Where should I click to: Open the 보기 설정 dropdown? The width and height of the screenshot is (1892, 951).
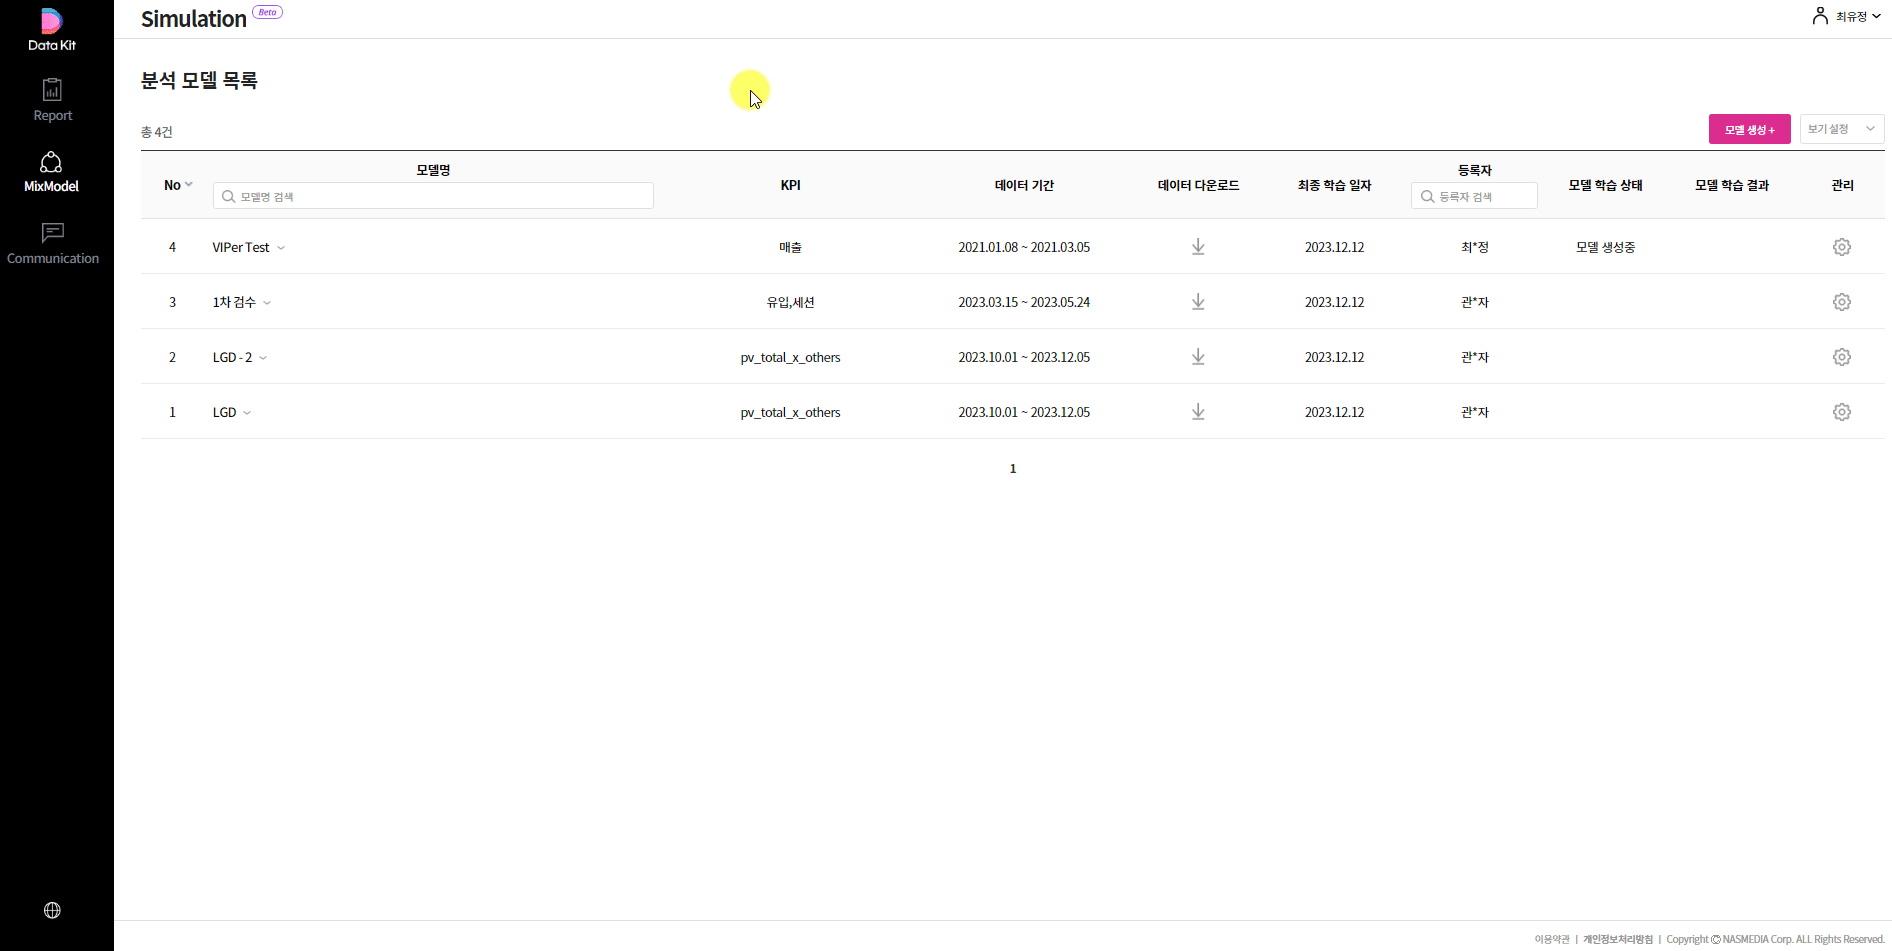[x=1842, y=129]
